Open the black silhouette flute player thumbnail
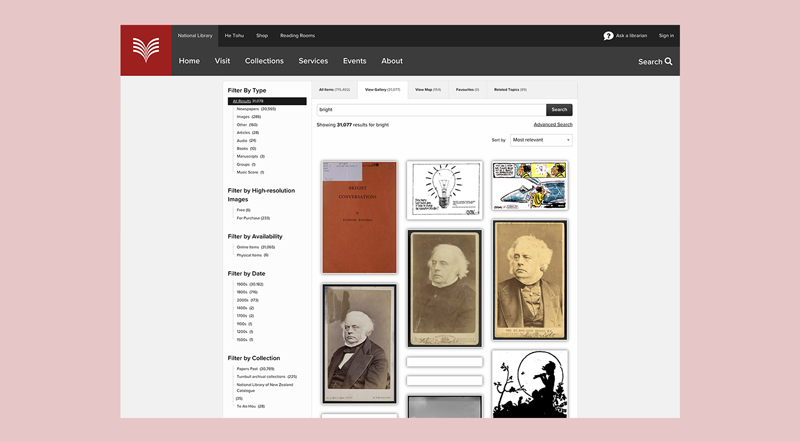The width and height of the screenshot is (800, 442). tap(530, 384)
